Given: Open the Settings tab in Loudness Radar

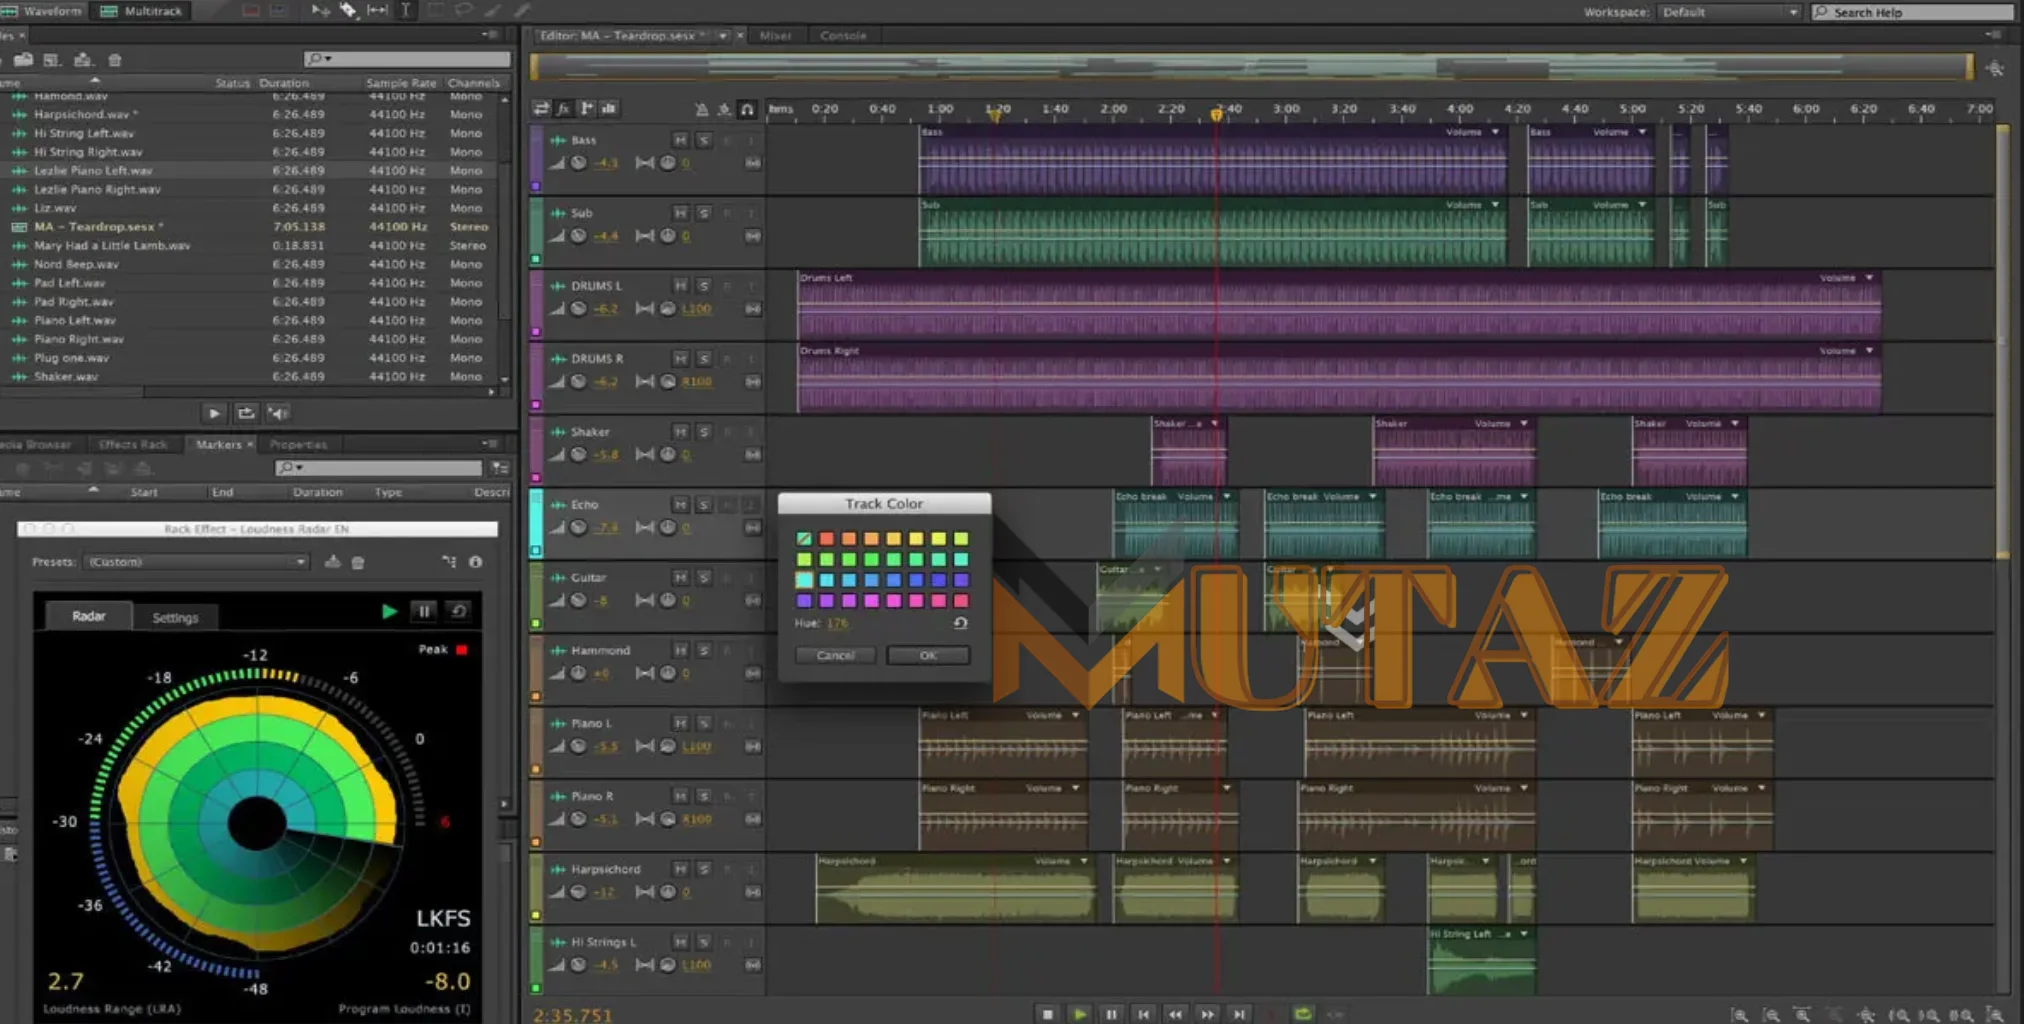Looking at the screenshot, I should pos(175,618).
